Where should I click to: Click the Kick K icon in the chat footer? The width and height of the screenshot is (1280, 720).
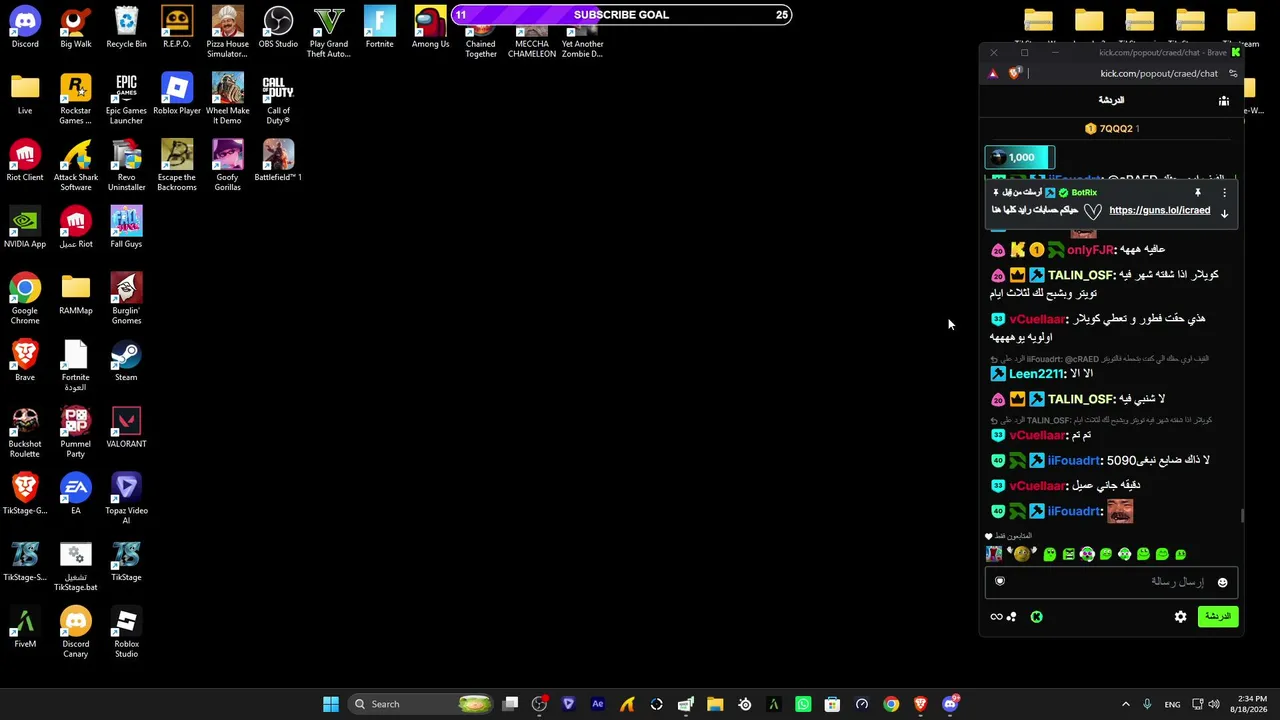click(1037, 617)
